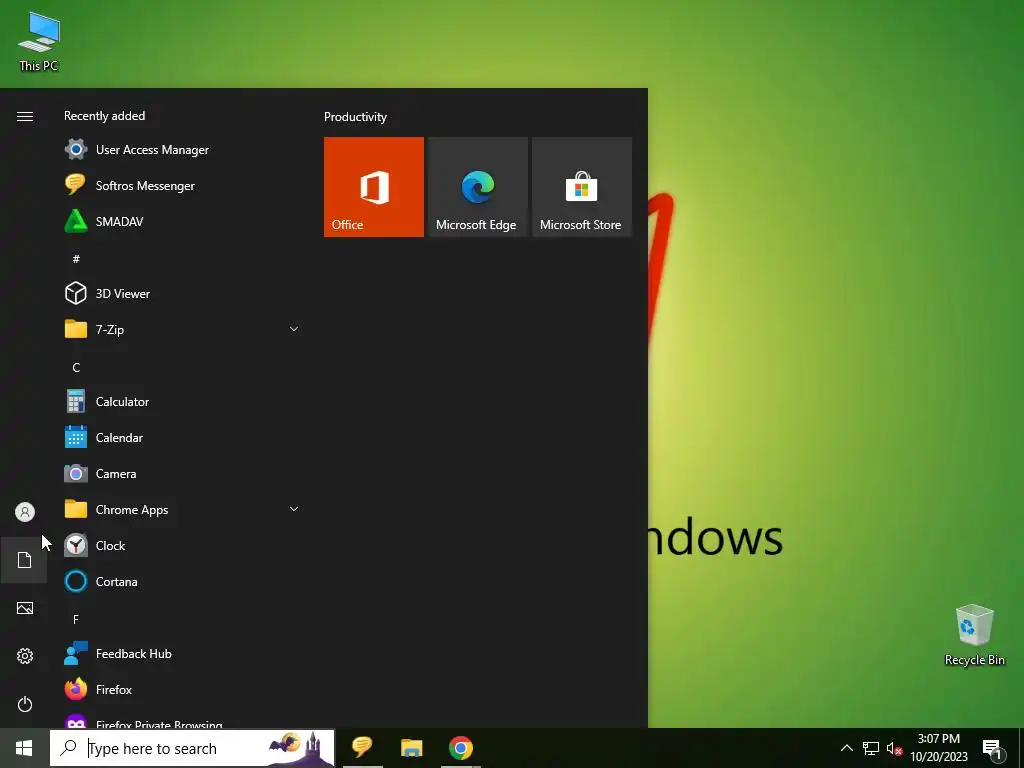Screen dimensions: 1024x768
Task: Open the This PC desktop icon
Action: 39,42
